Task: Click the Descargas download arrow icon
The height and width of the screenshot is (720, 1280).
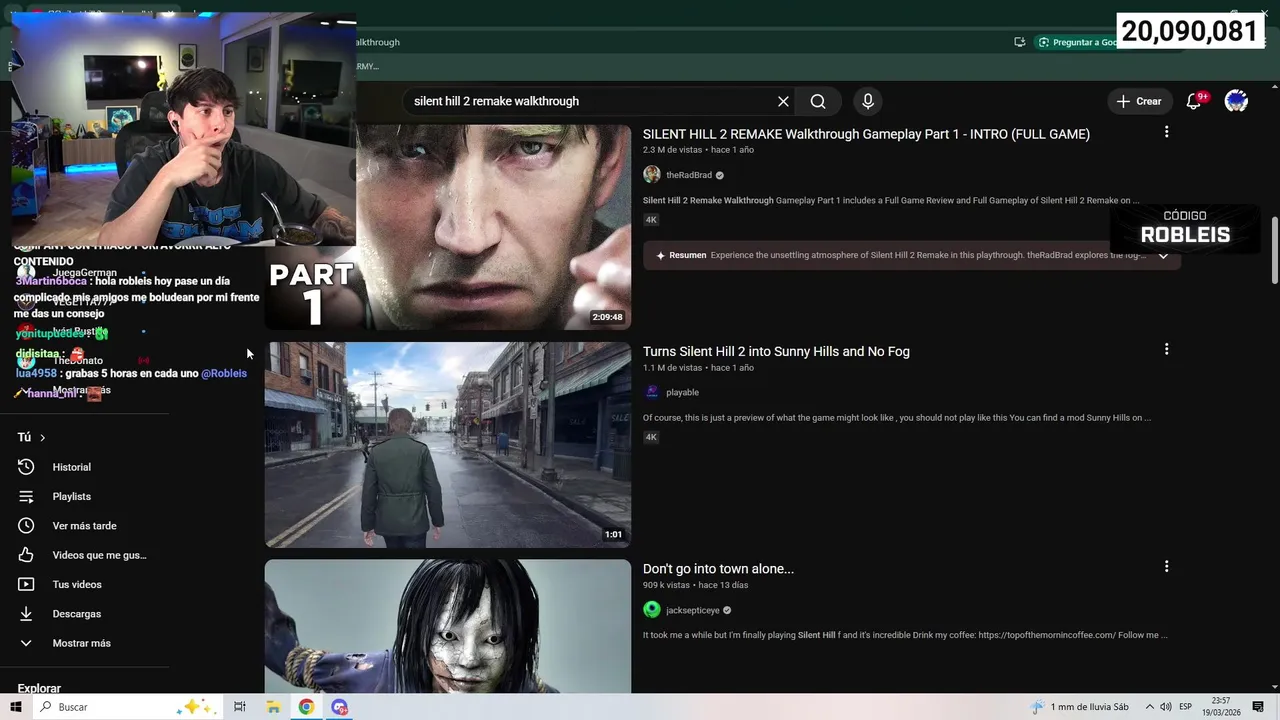Action: [26, 614]
